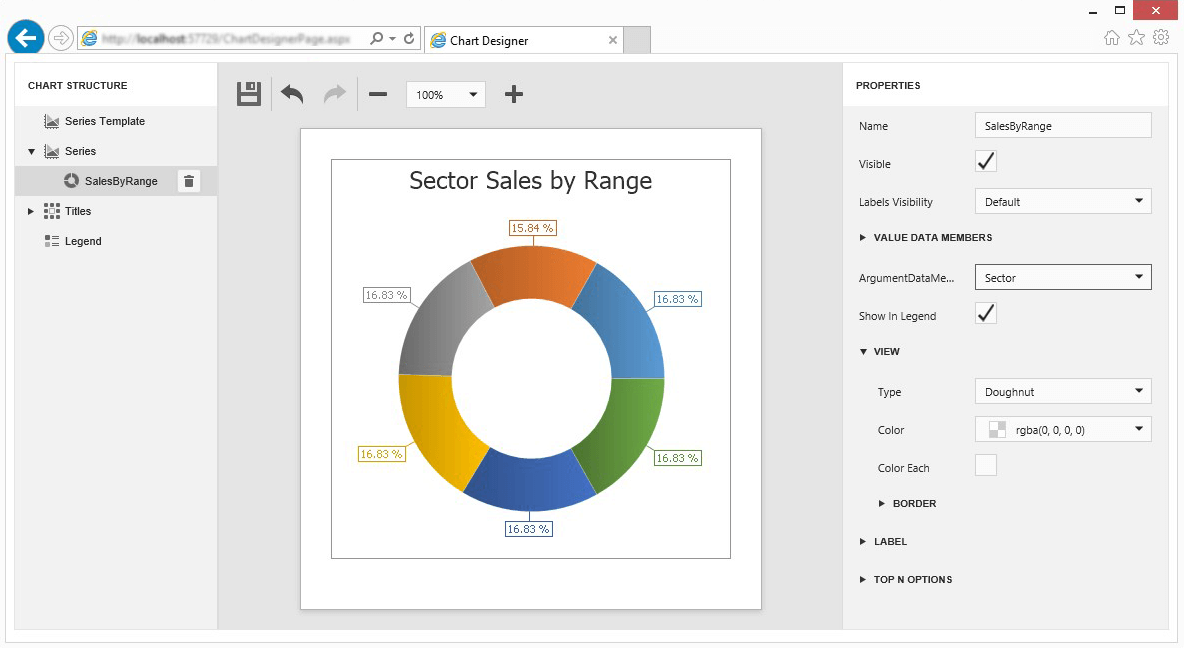Image resolution: width=1184 pixels, height=648 pixels.
Task: Click the Name input field
Action: pos(1062,126)
